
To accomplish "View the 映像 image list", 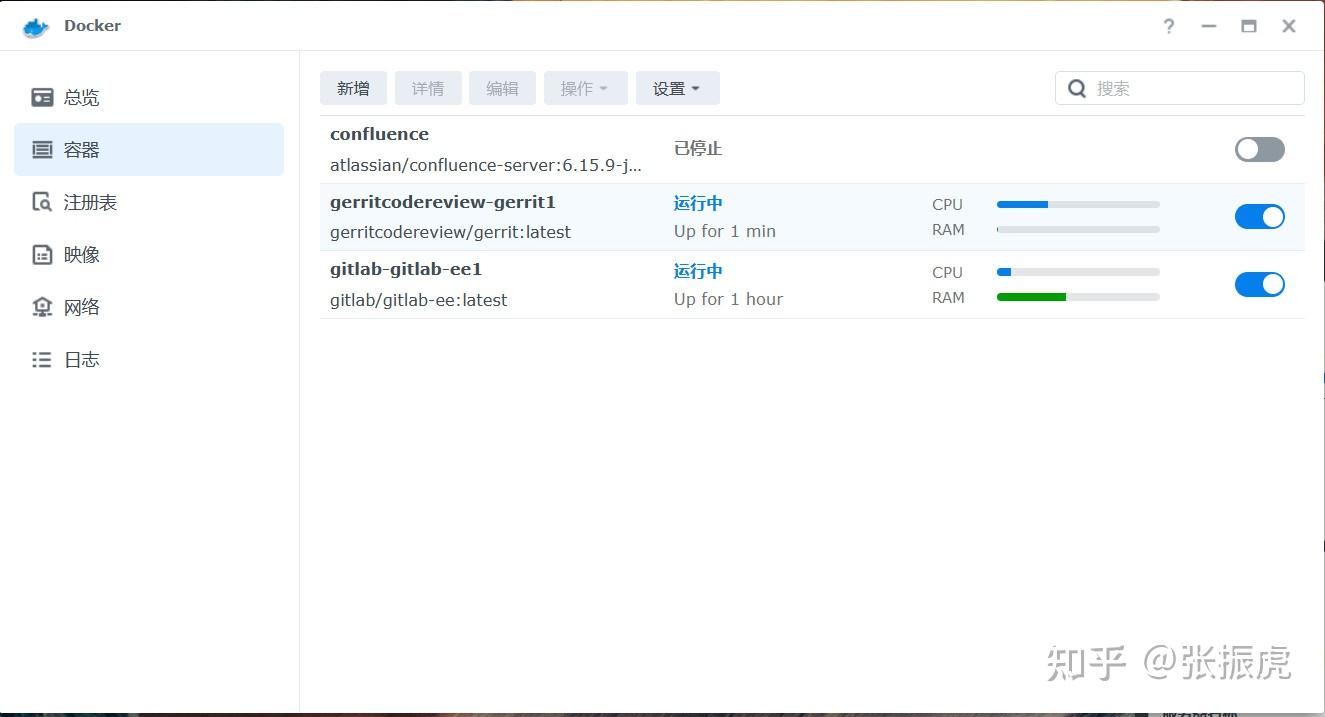I will (82, 254).
